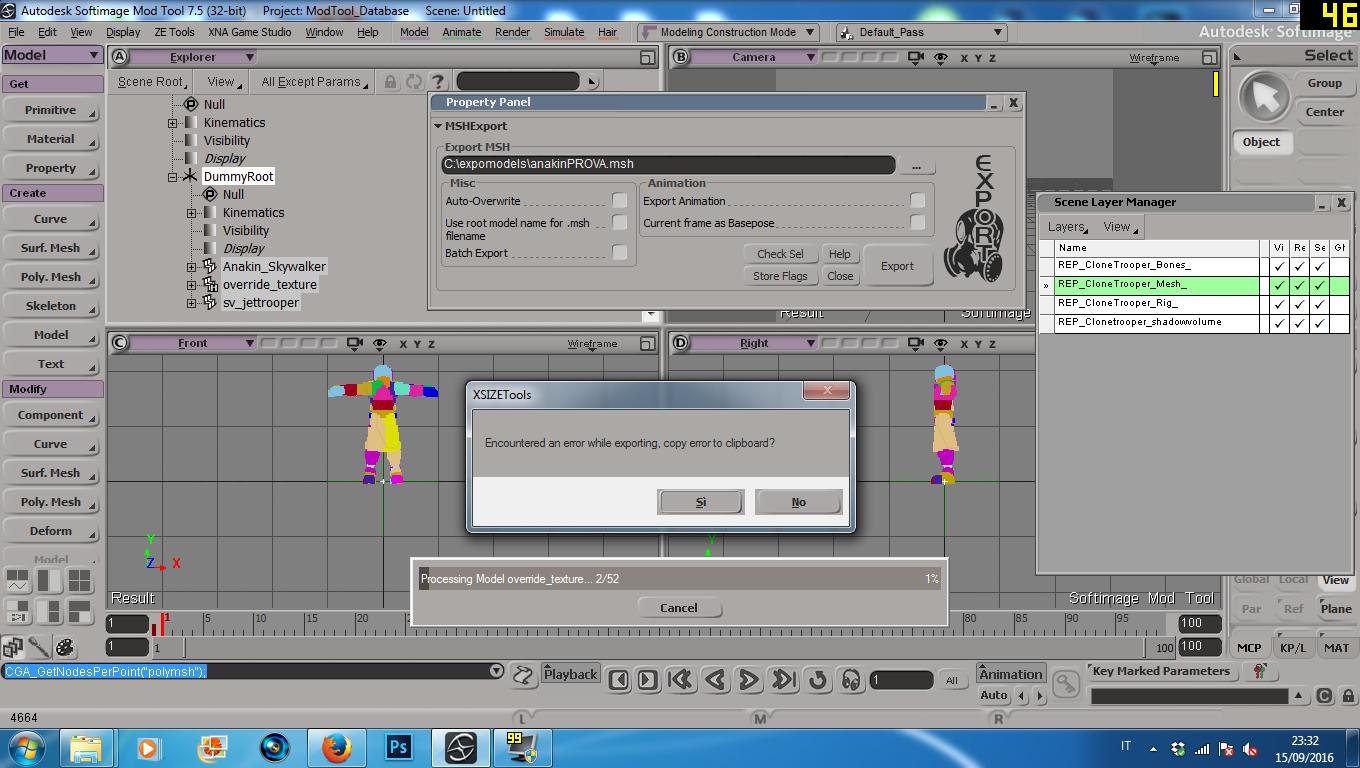Cancel the processing progress dialog
The height and width of the screenshot is (768, 1360).
point(679,608)
